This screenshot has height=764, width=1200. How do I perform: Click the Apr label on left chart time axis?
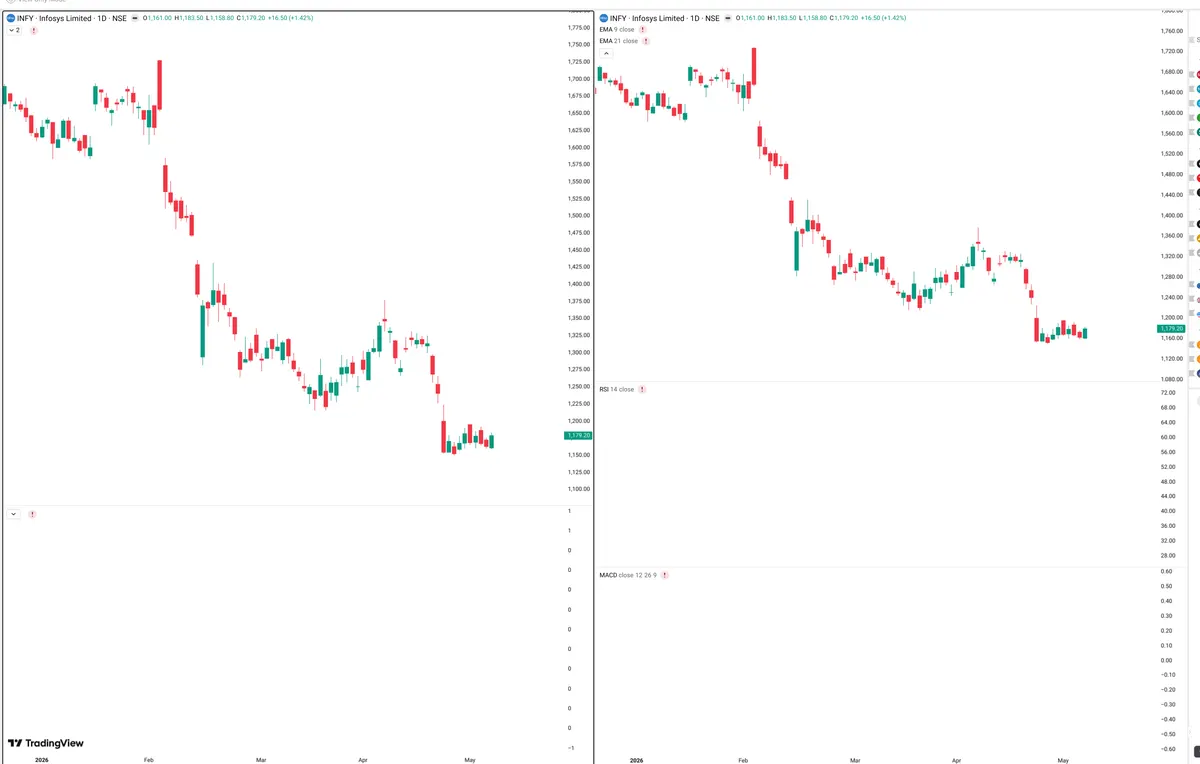coord(363,760)
